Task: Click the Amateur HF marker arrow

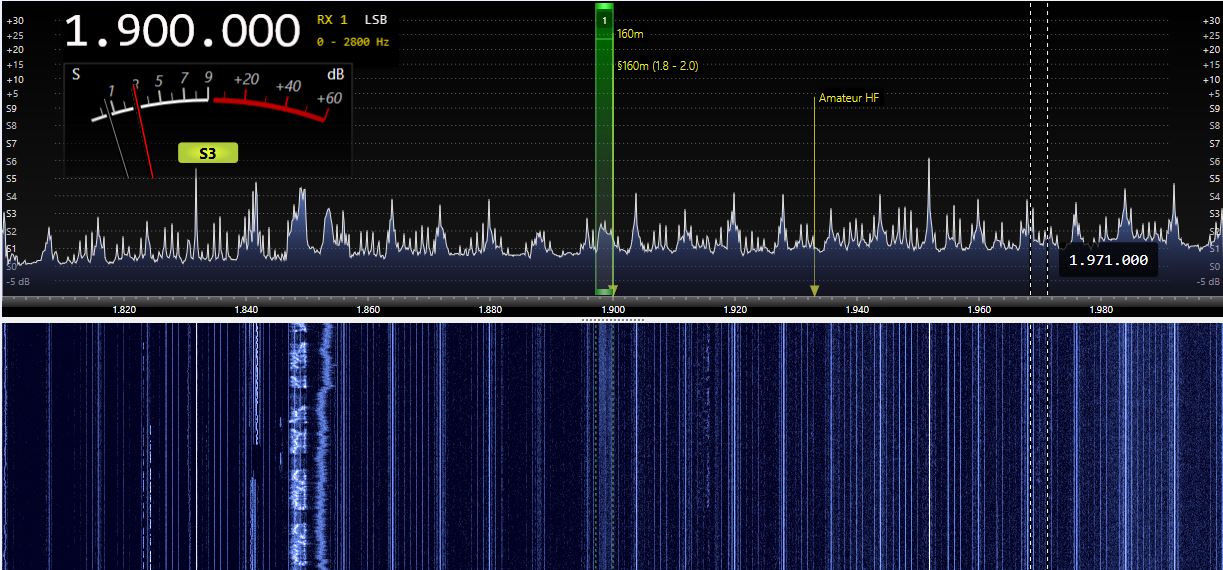Action: 814,290
